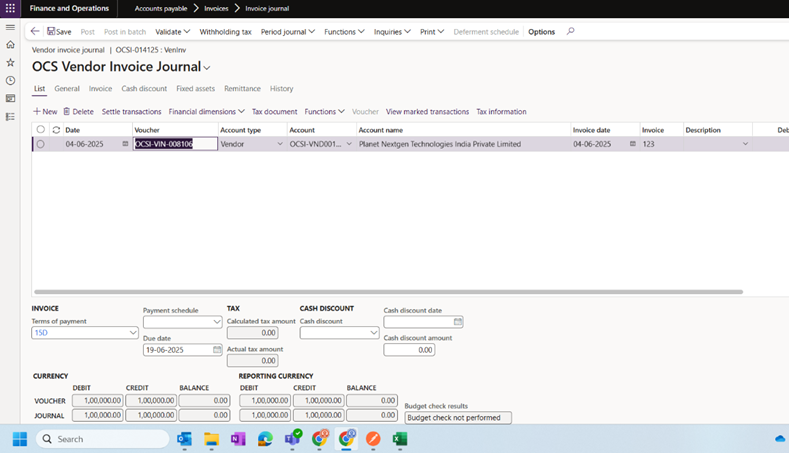789x453 pixels.
Task: Launch Excel from the taskbar
Action: point(399,439)
